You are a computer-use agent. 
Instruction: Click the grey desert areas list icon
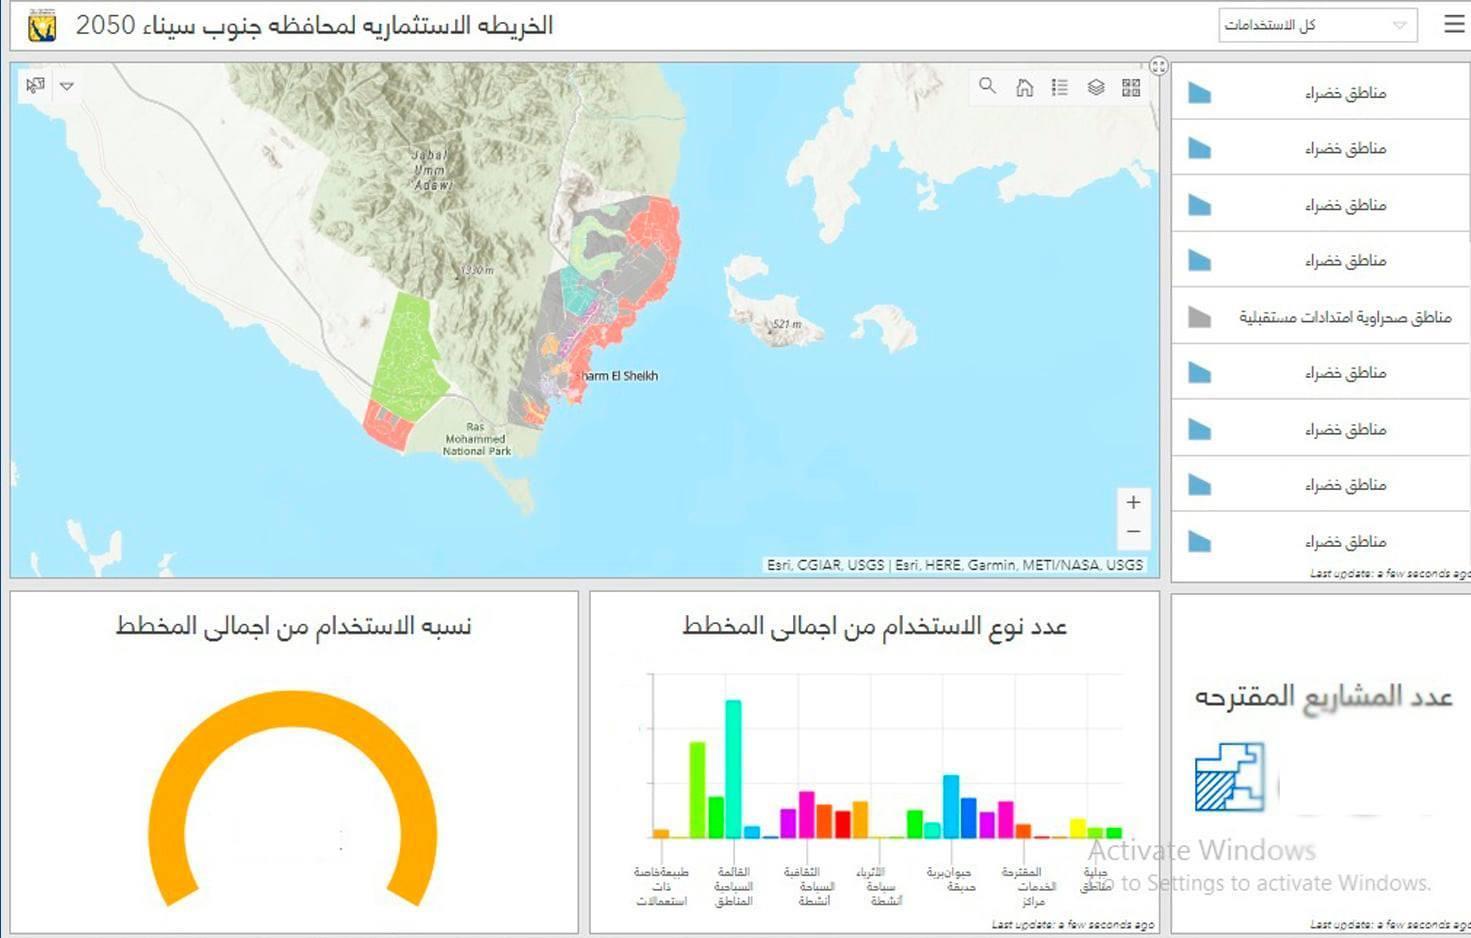1199,317
